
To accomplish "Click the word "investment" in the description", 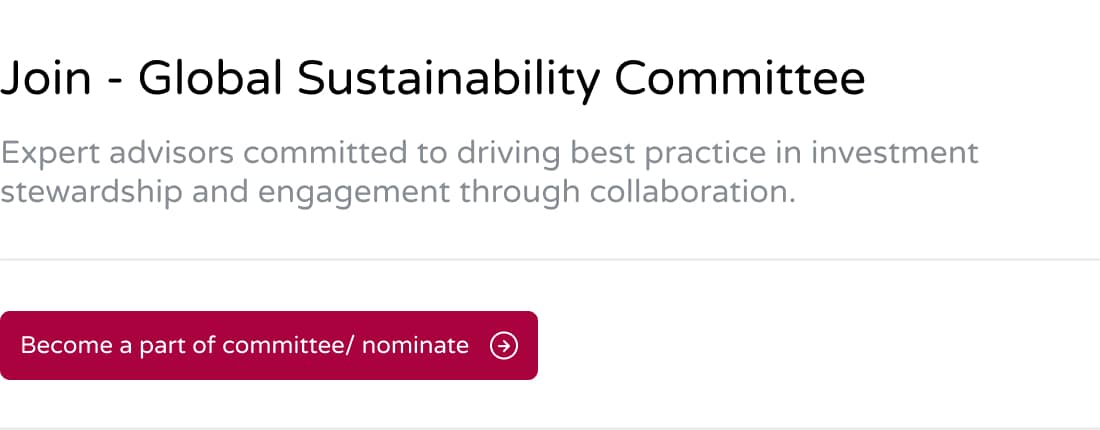I will pyautogui.click(x=893, y=154).
